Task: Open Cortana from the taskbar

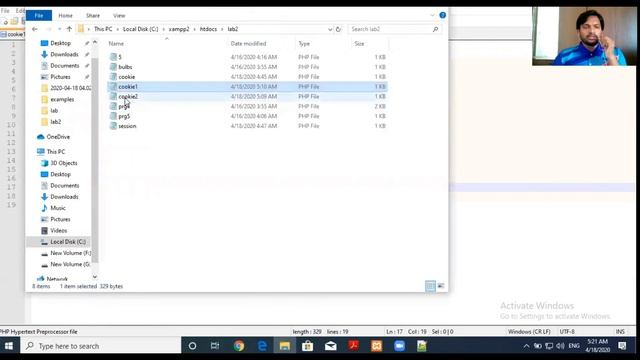Action: point(192,346)
